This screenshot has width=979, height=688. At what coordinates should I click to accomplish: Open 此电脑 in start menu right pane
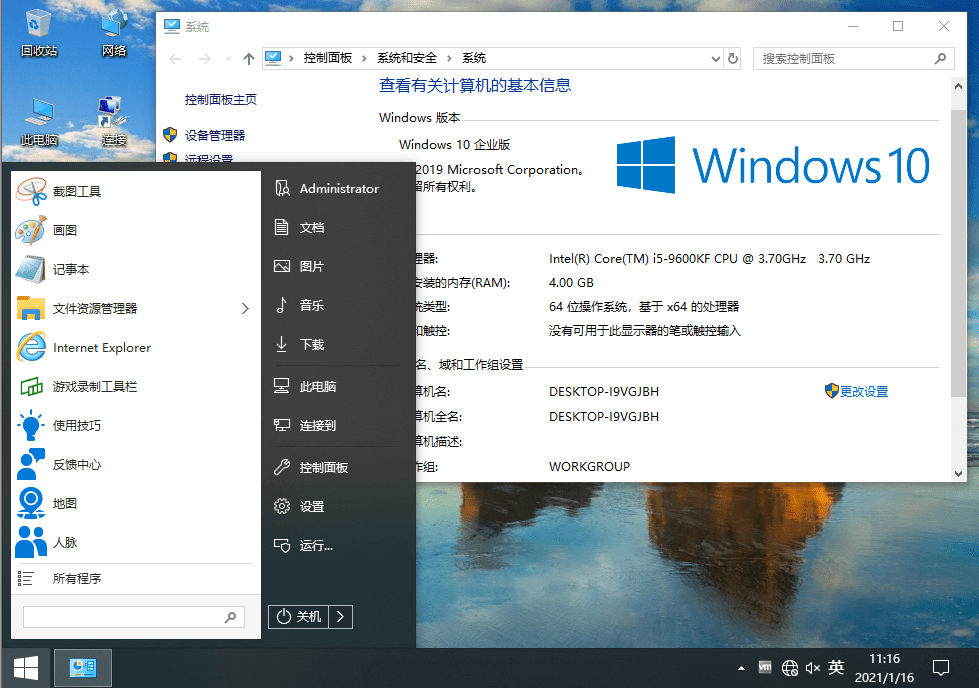tap(338, 386)
